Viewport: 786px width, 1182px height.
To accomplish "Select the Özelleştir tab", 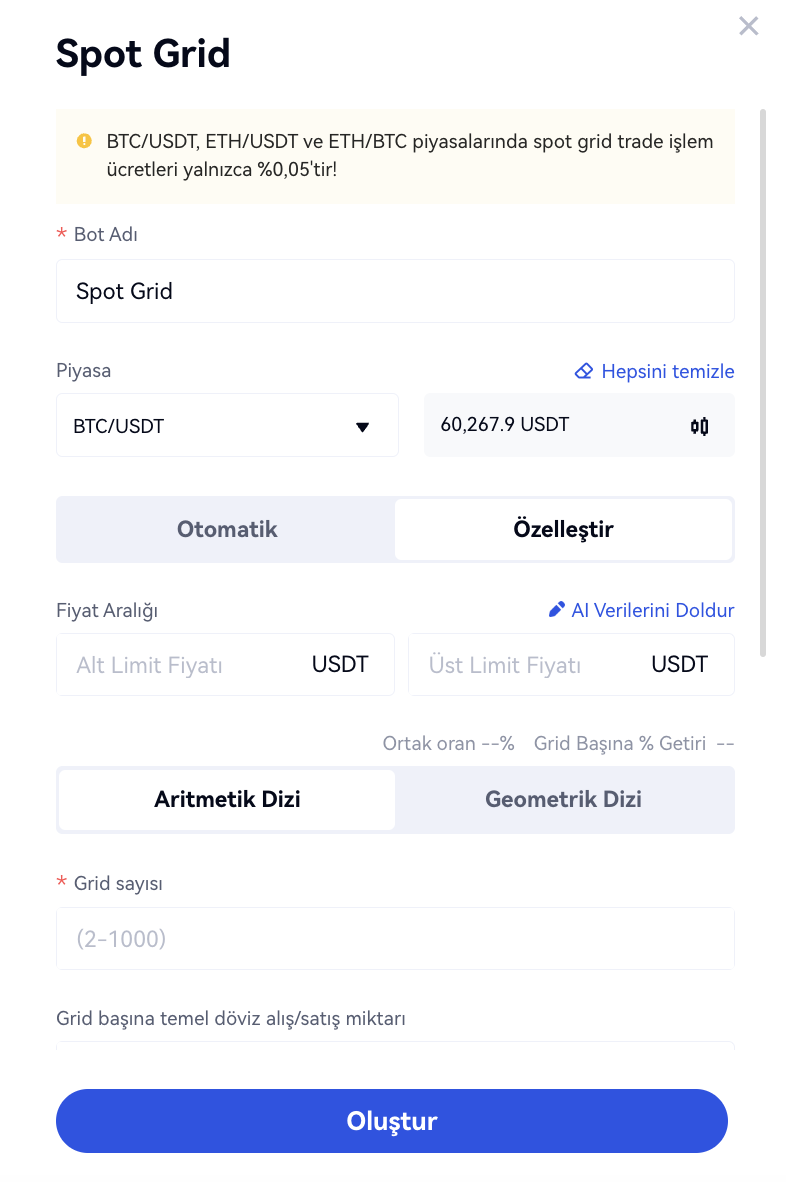I will 563,529.
